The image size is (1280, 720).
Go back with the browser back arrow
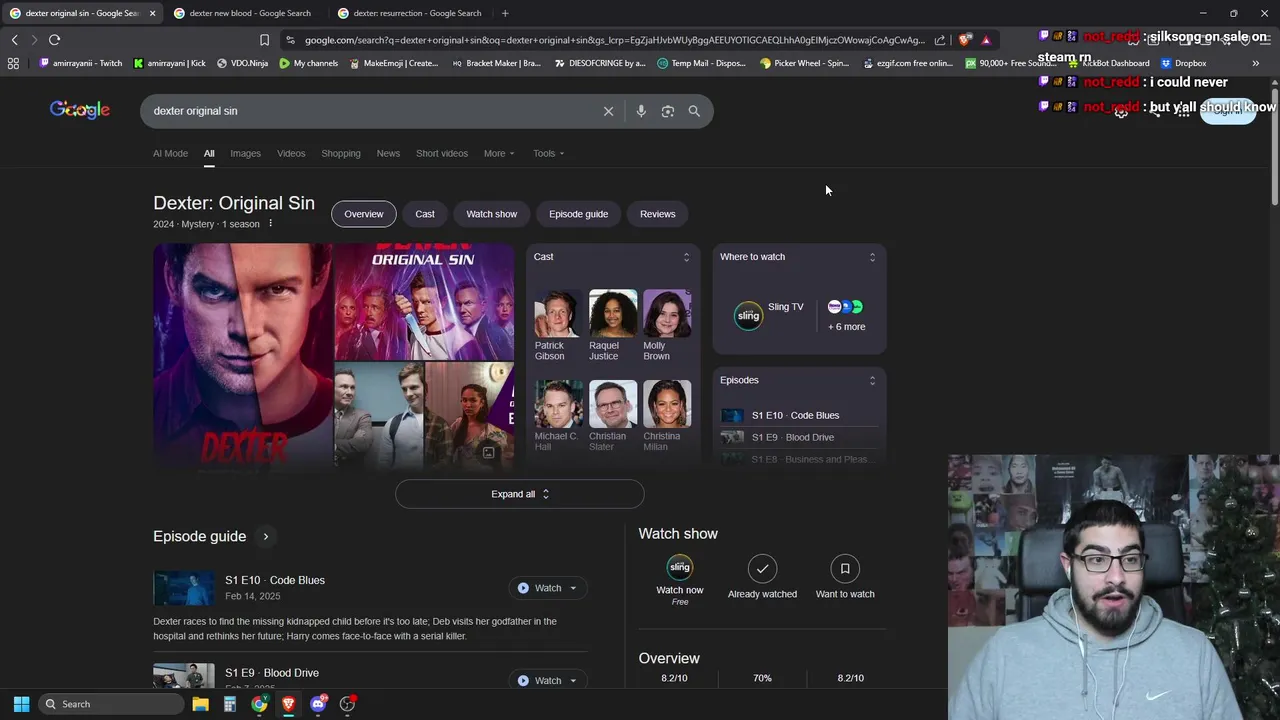coord(14,40)
